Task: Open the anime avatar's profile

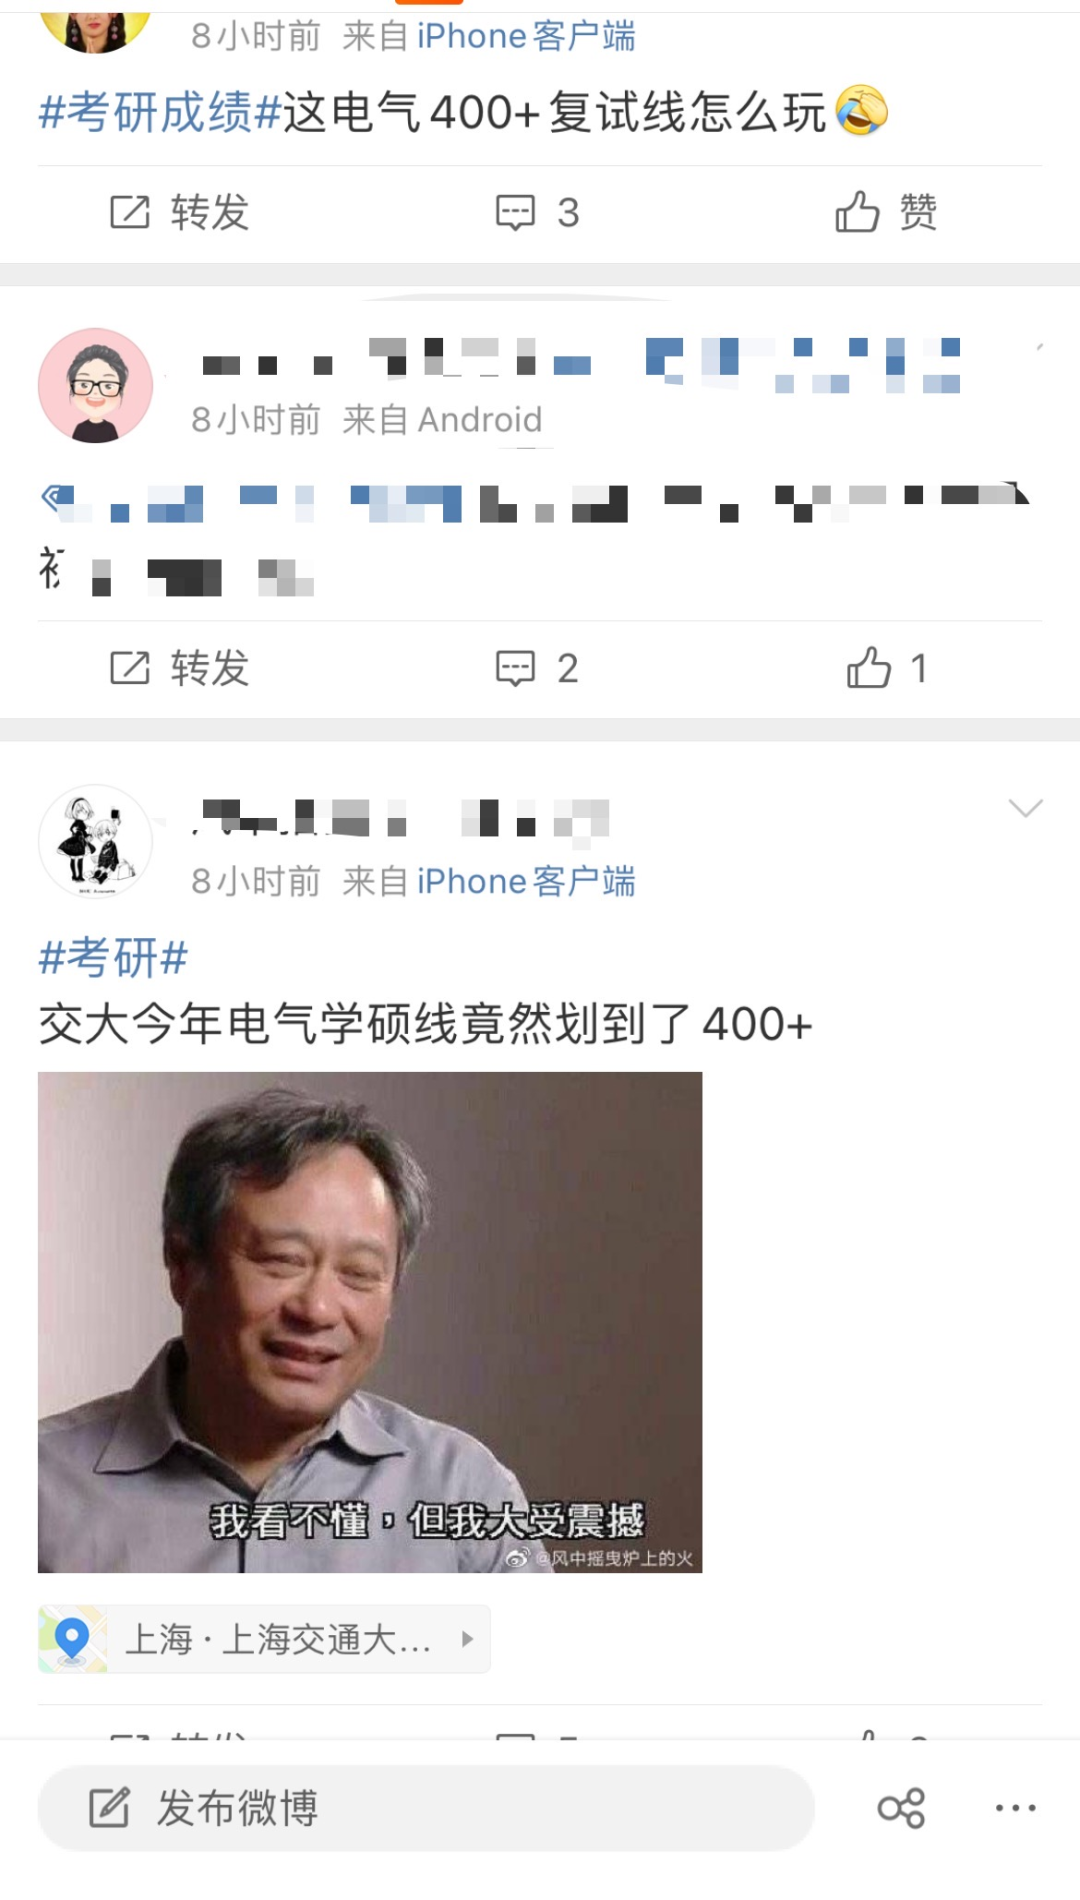Action: (x=95, y=841)
